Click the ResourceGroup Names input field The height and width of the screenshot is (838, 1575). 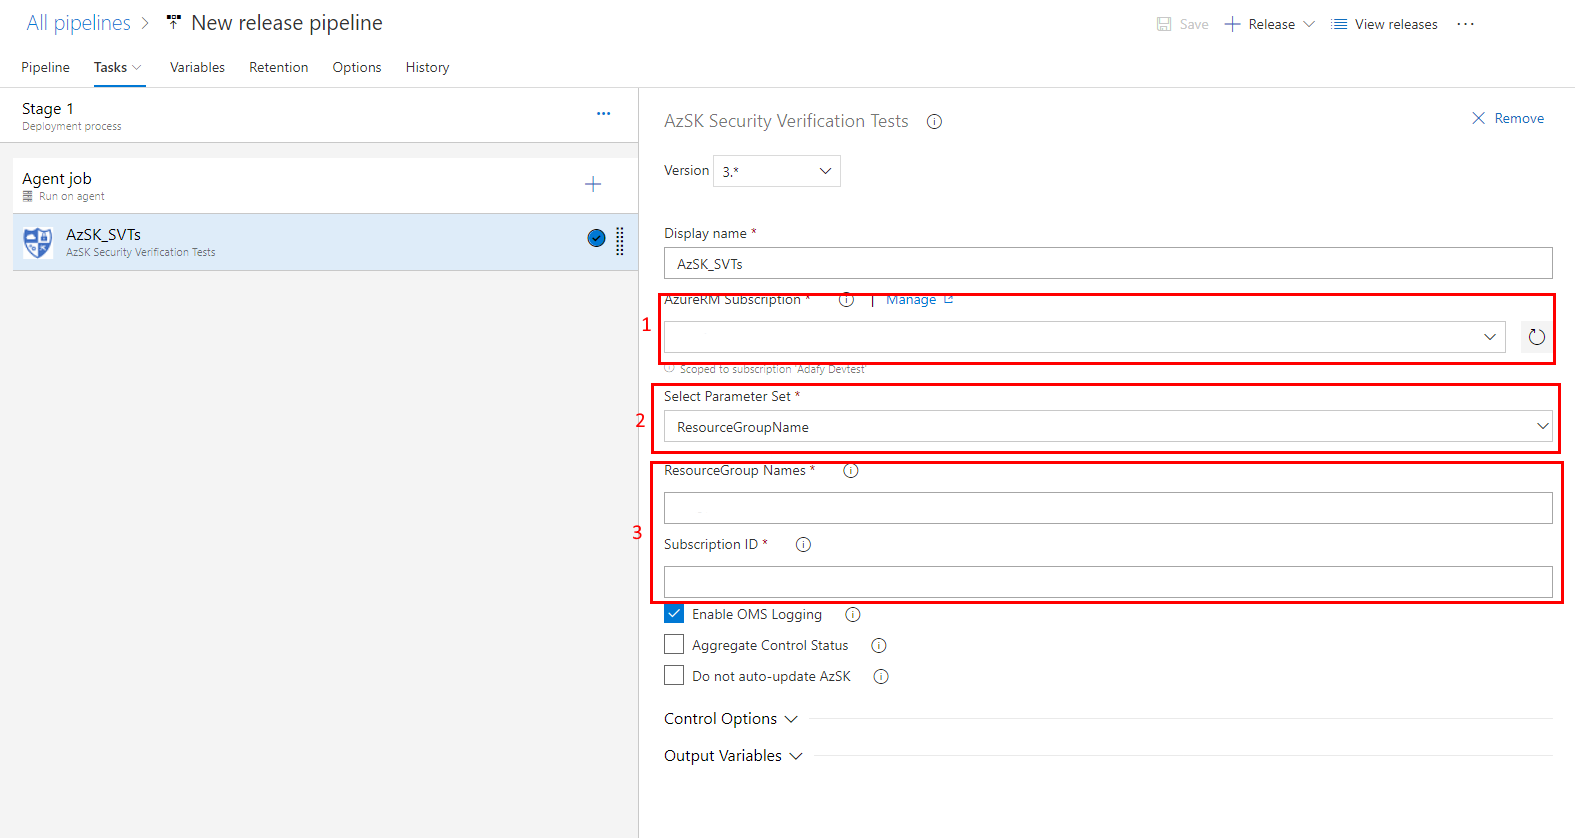coord(1108,508)
